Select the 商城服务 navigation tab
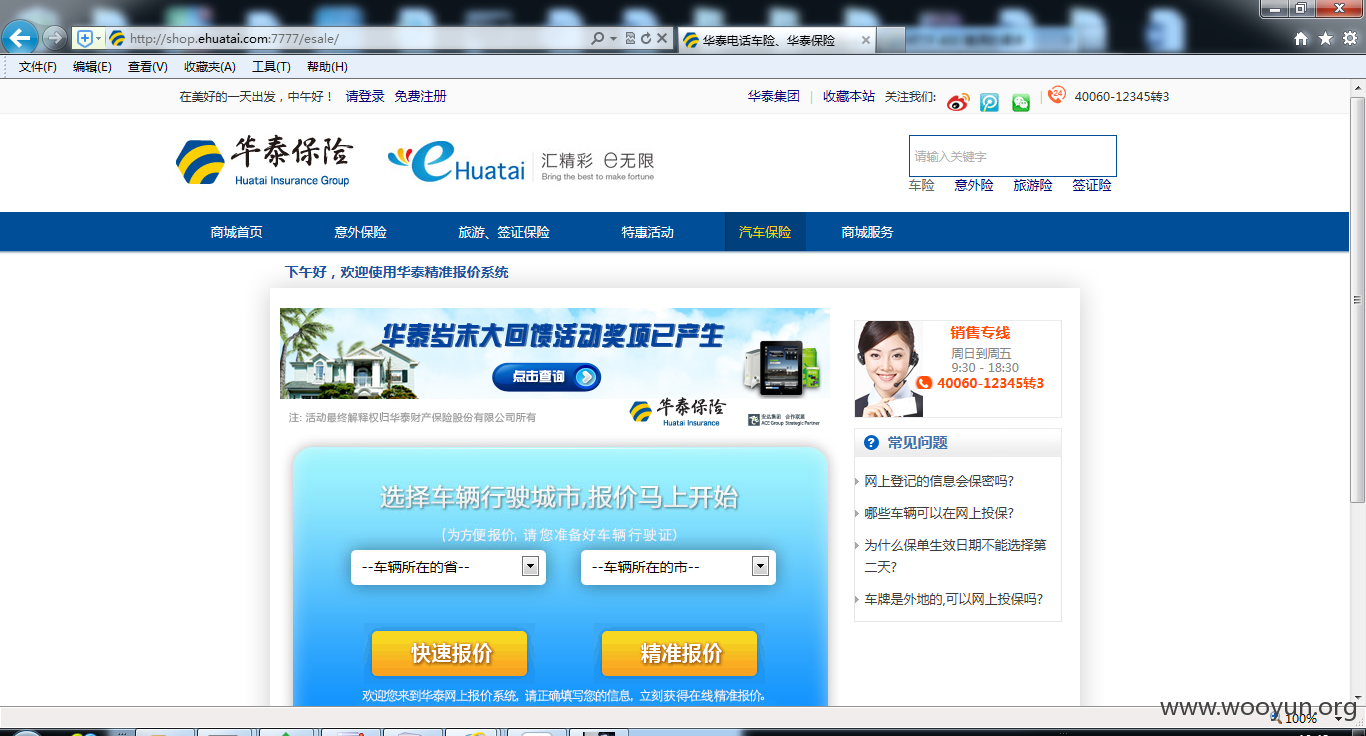This screenshot has width=1366, height=736. 868,232
